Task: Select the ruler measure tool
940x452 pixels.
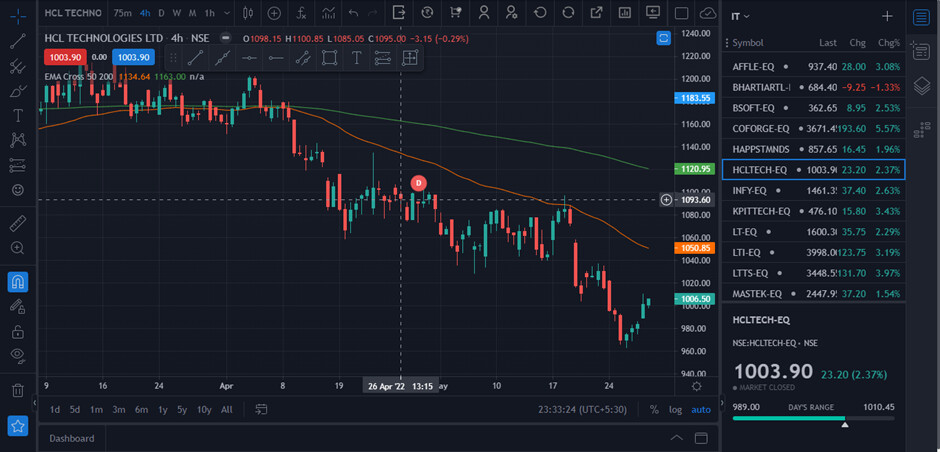Action: tap(18, 224)
